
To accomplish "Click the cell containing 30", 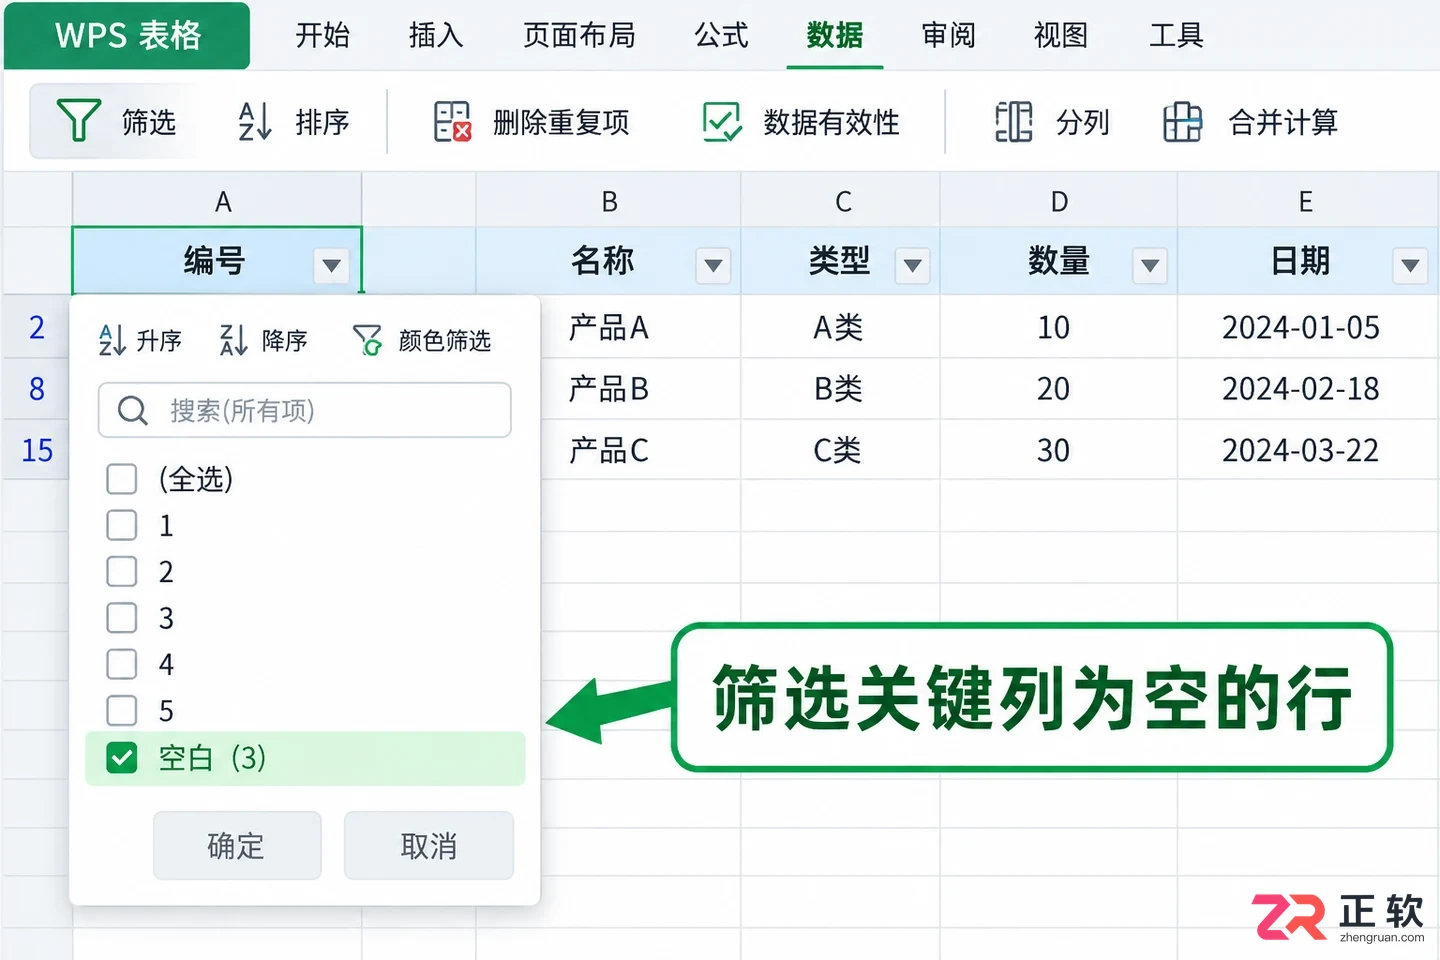I will click(x=1059, y=450).
